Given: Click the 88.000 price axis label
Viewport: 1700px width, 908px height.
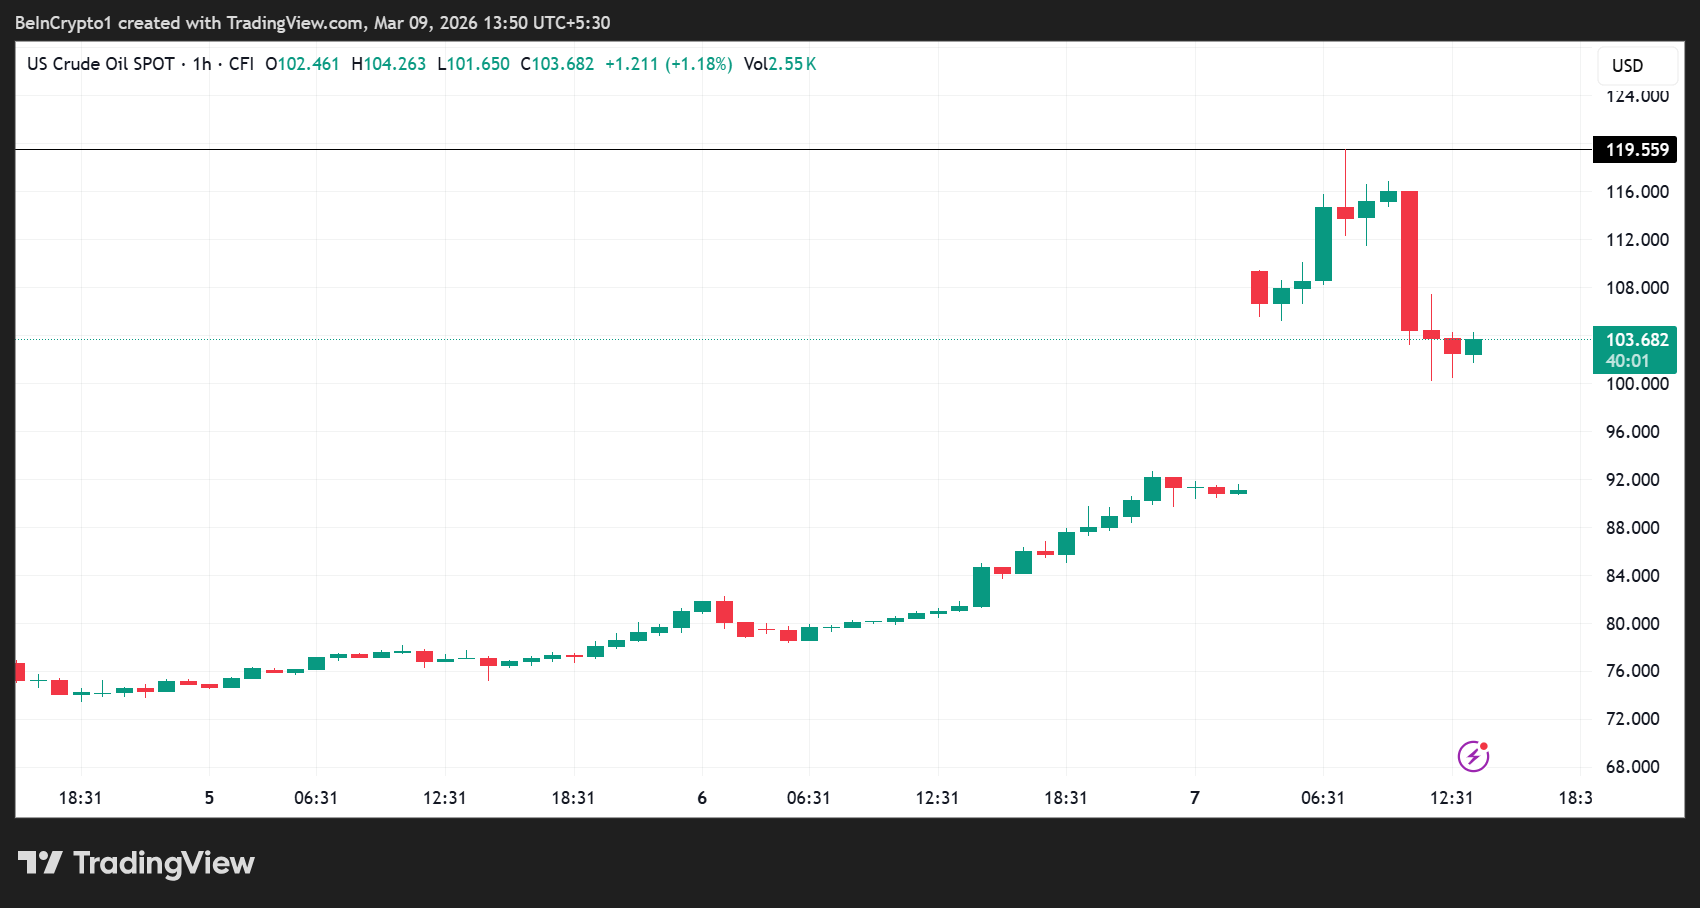Looking at the screenshot, I should pyautogui.click(x=1633, y=528).
